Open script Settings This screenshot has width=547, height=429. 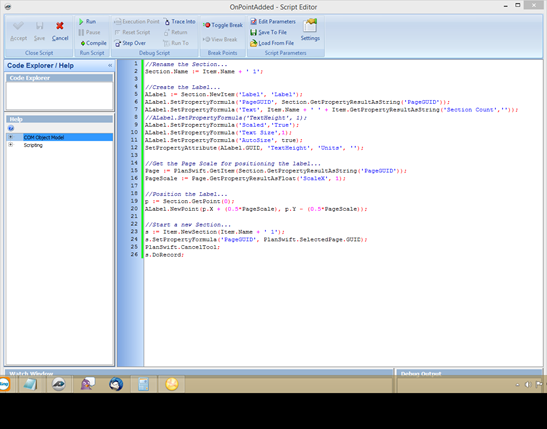pyautogui.click(x=310, y=30)
